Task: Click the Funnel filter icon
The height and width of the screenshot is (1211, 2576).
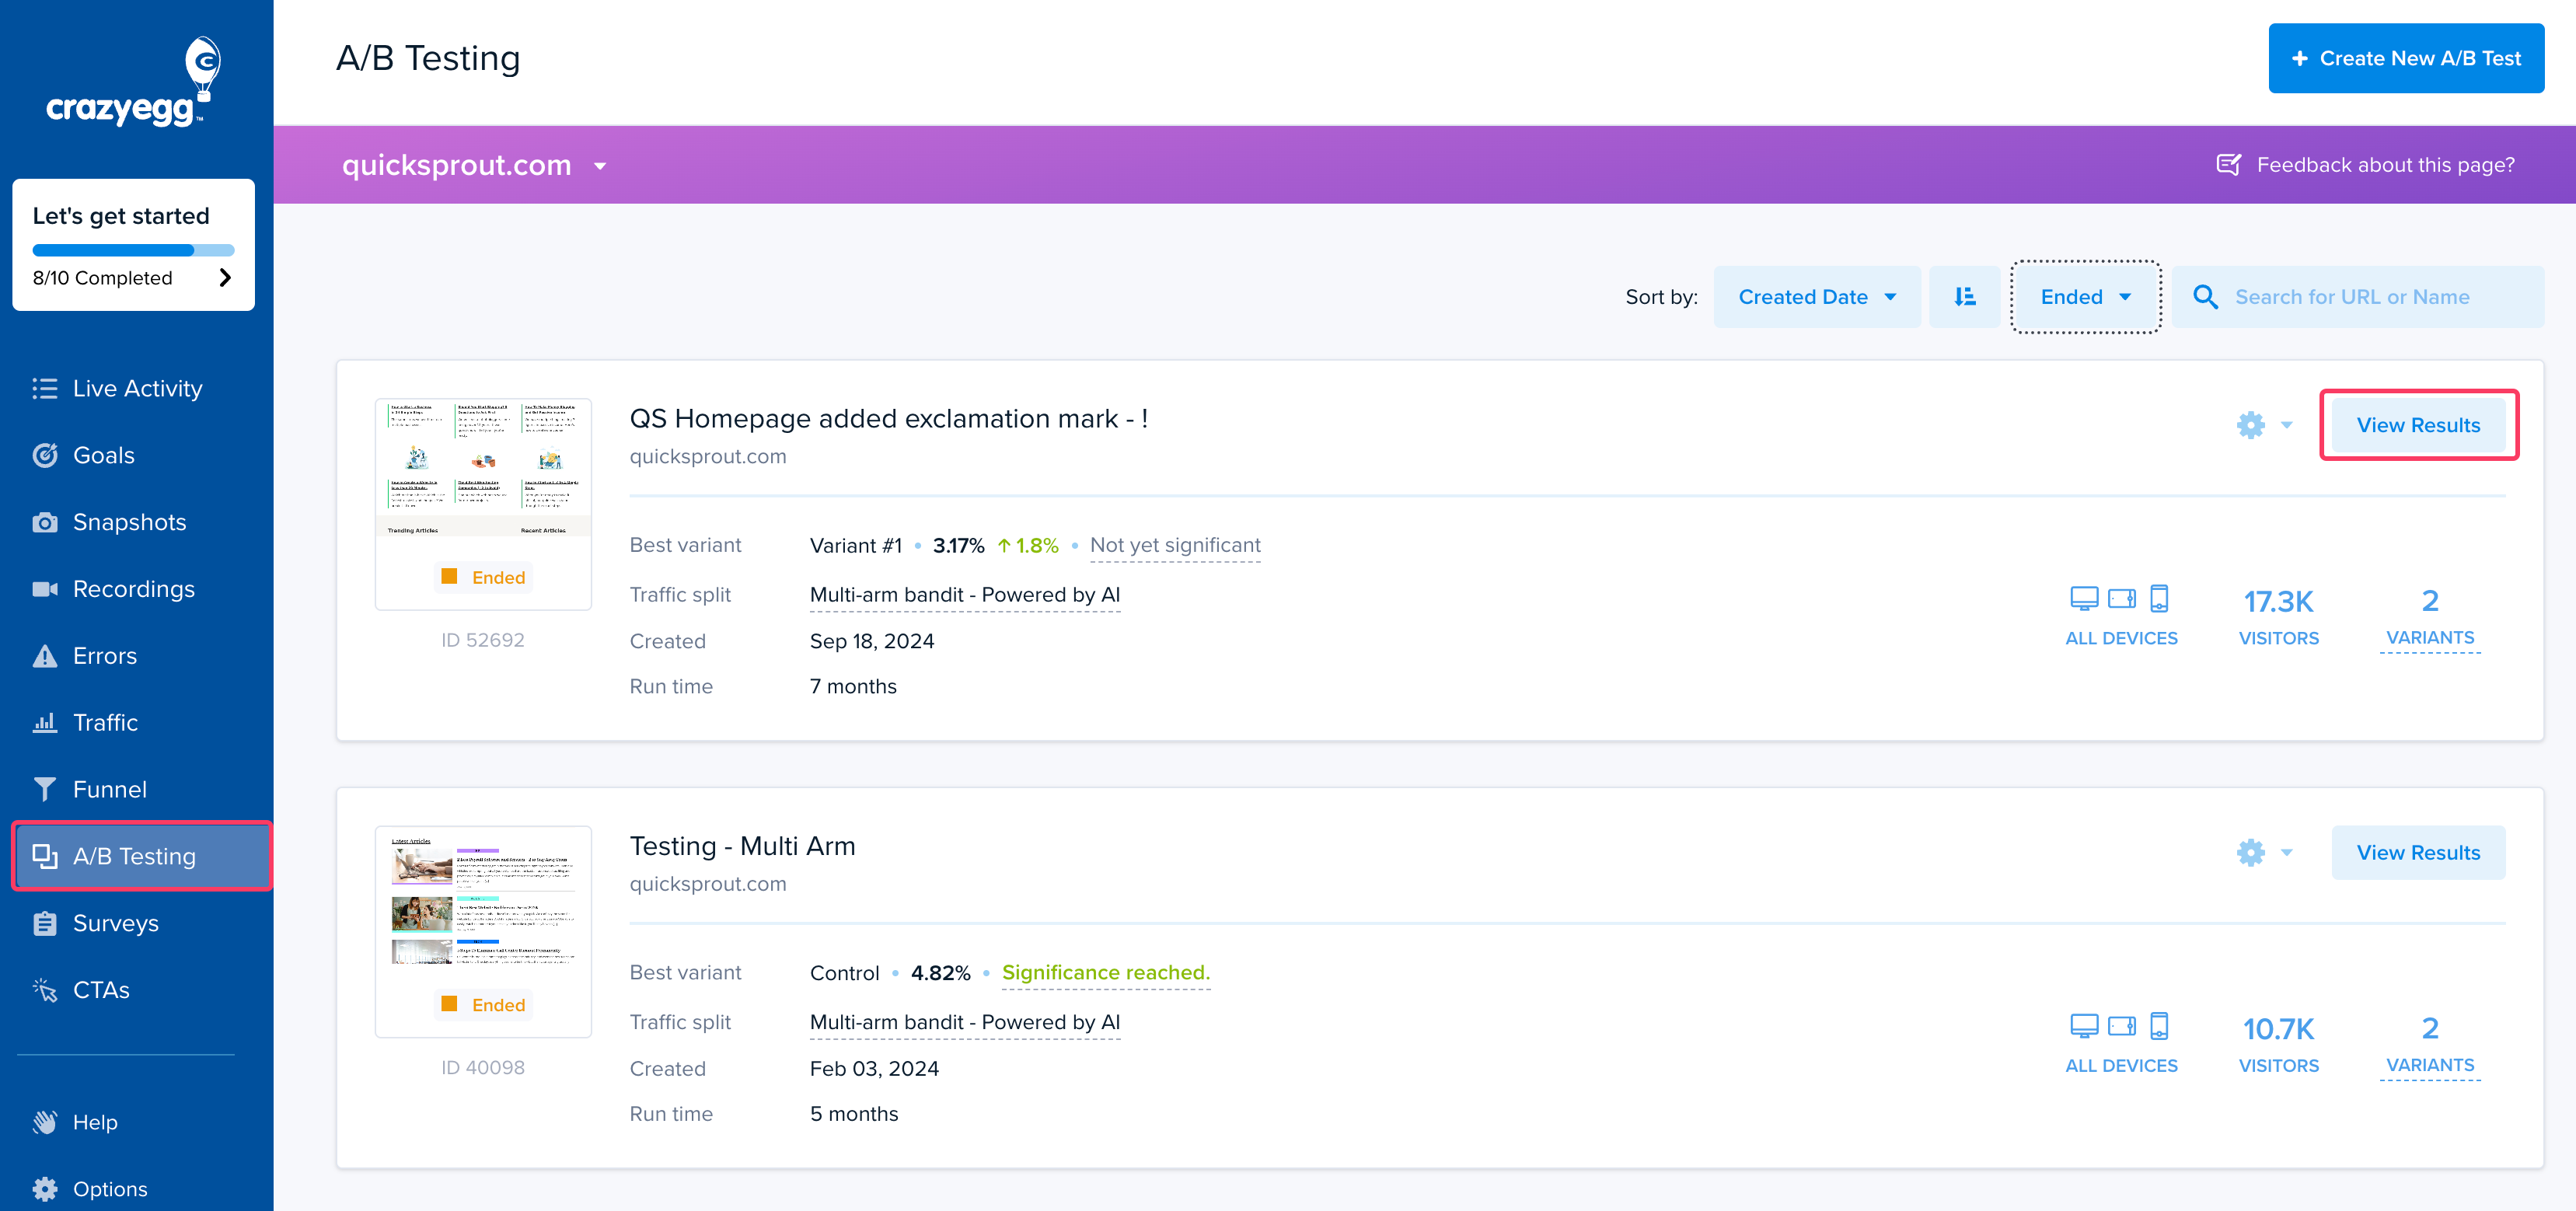Action: coord(45,789)
